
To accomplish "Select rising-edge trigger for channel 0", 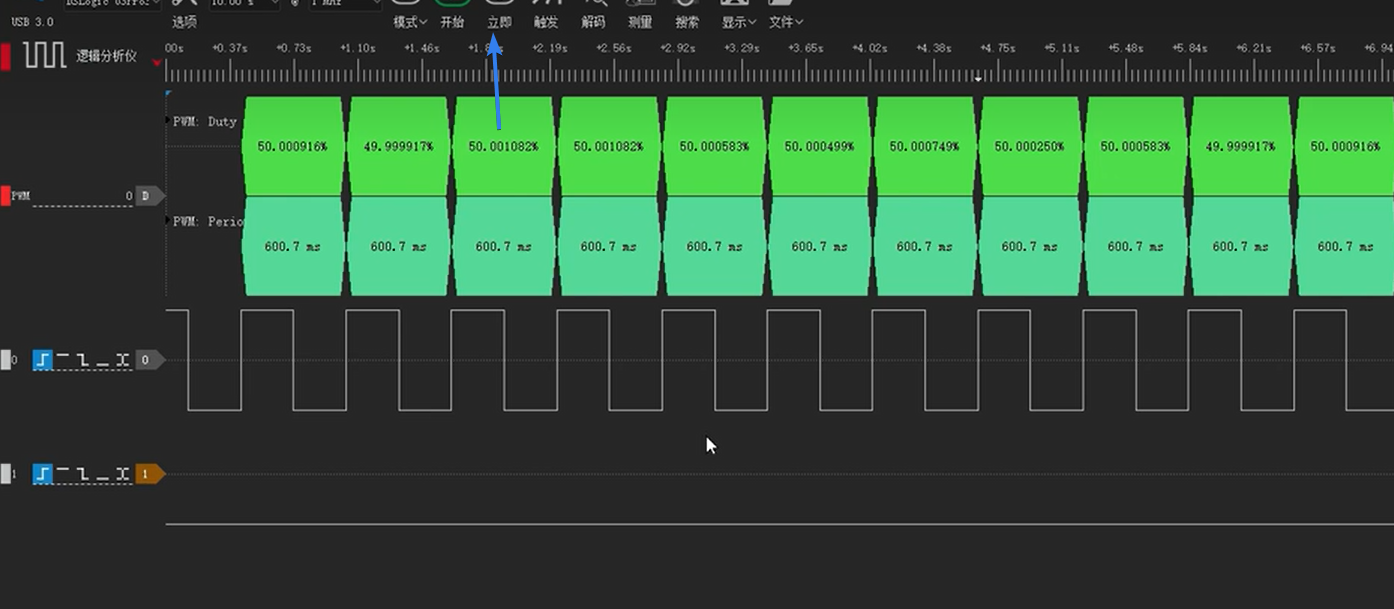I will 43,360.
